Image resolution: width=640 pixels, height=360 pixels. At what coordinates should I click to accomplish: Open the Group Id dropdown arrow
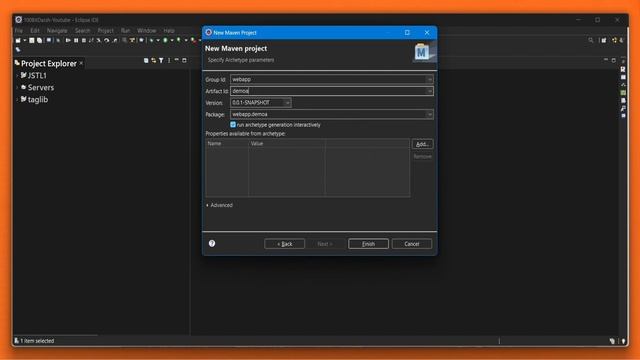(429, 79)
